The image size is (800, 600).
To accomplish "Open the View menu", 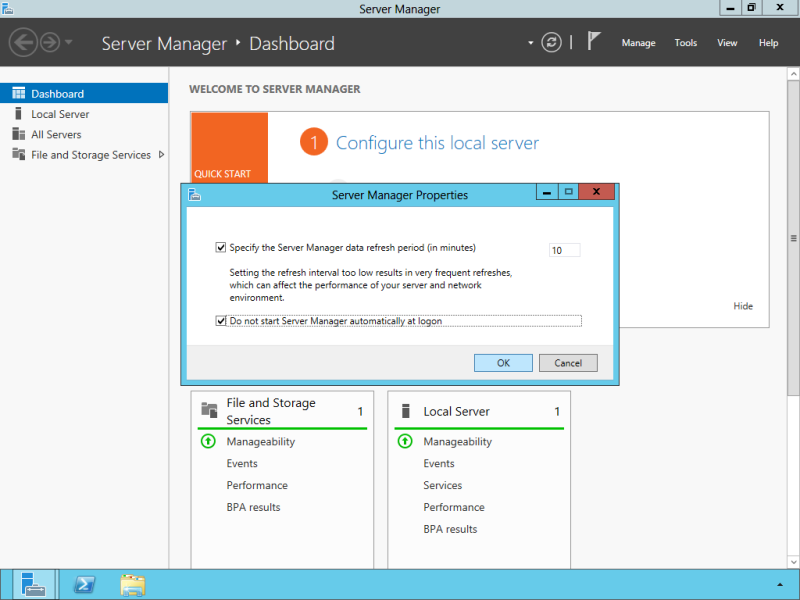I will coord(727,43).
